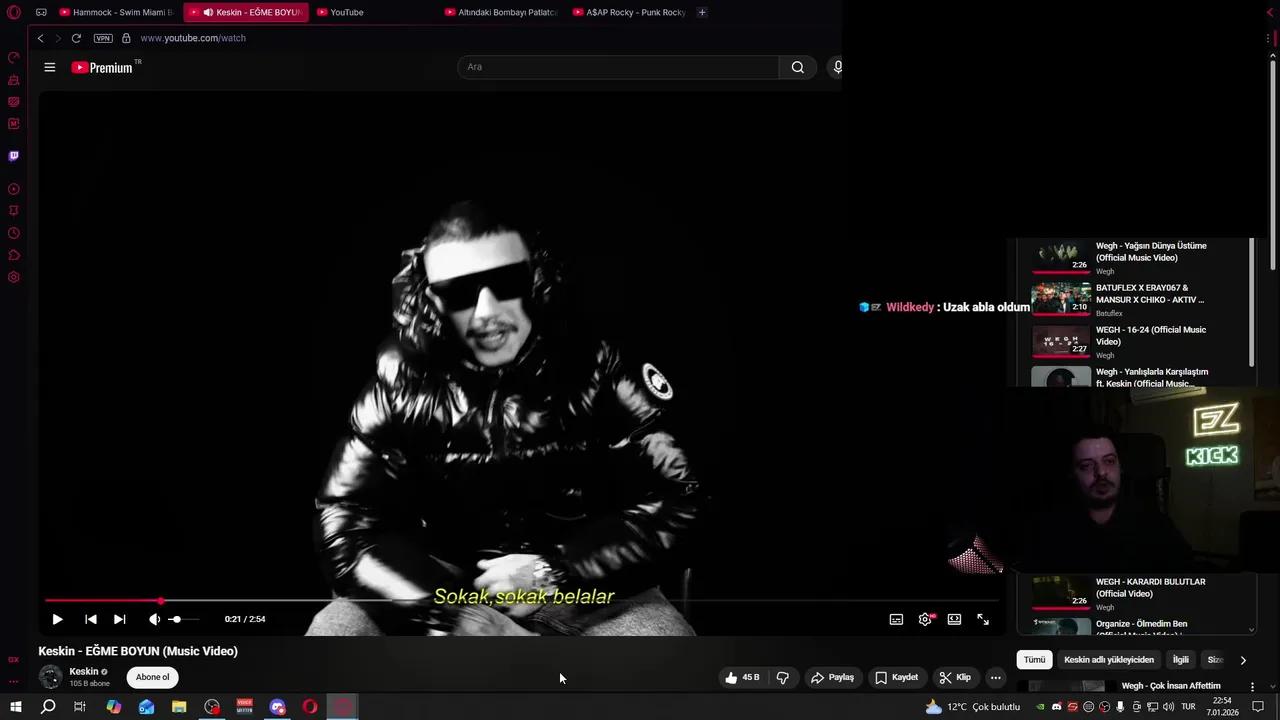The image size is (1280, 720).
Task: Click the address bar URL
Action: point(193,38)
